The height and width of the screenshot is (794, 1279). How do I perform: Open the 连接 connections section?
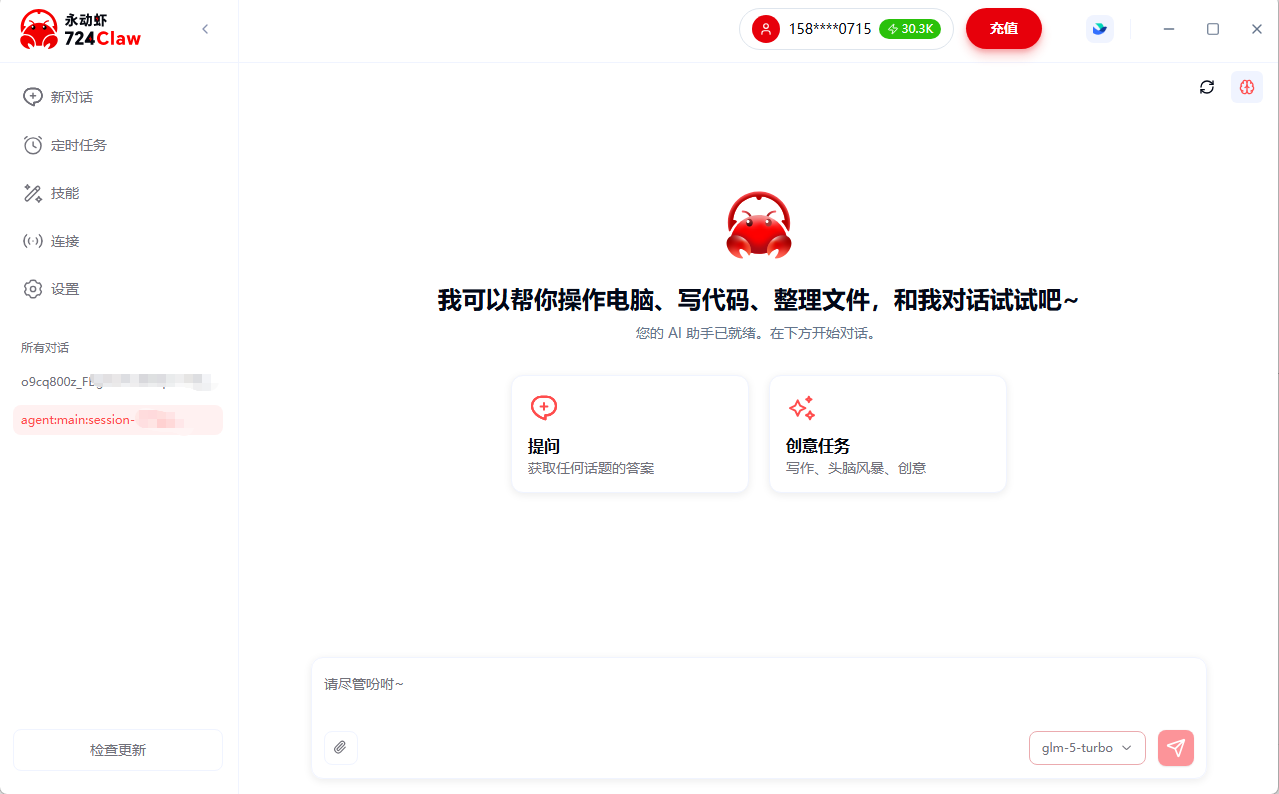pos(63,240)
